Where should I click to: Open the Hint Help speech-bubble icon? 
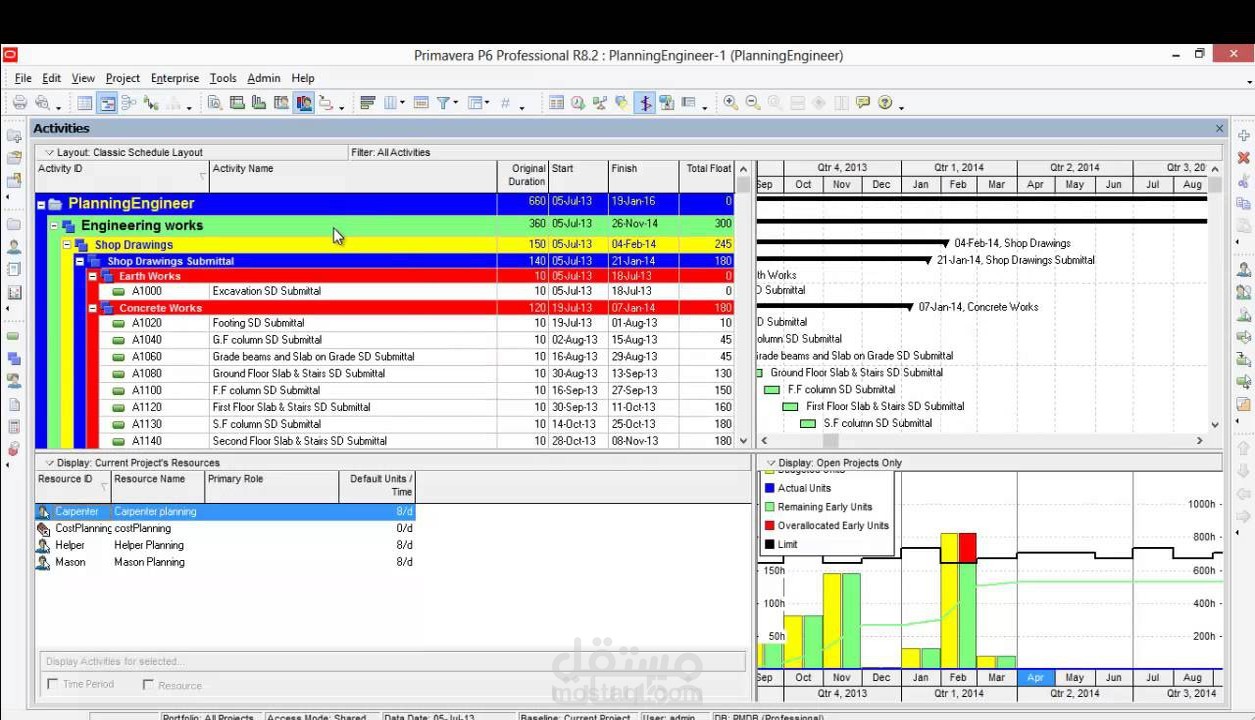click(863, 102)
